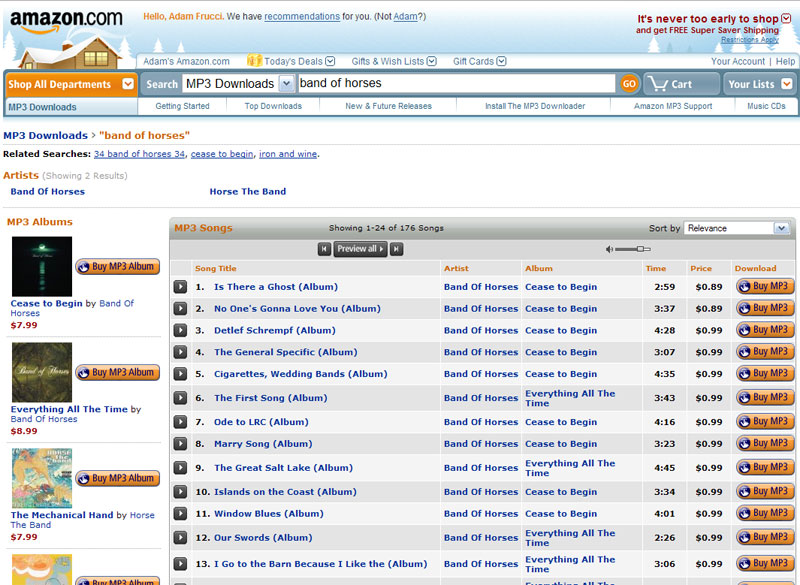Image resolution: width=800 pixels, height=585 pixels.
Task: Play preview of The Great Salt Lake
Action: pos(180,468)
